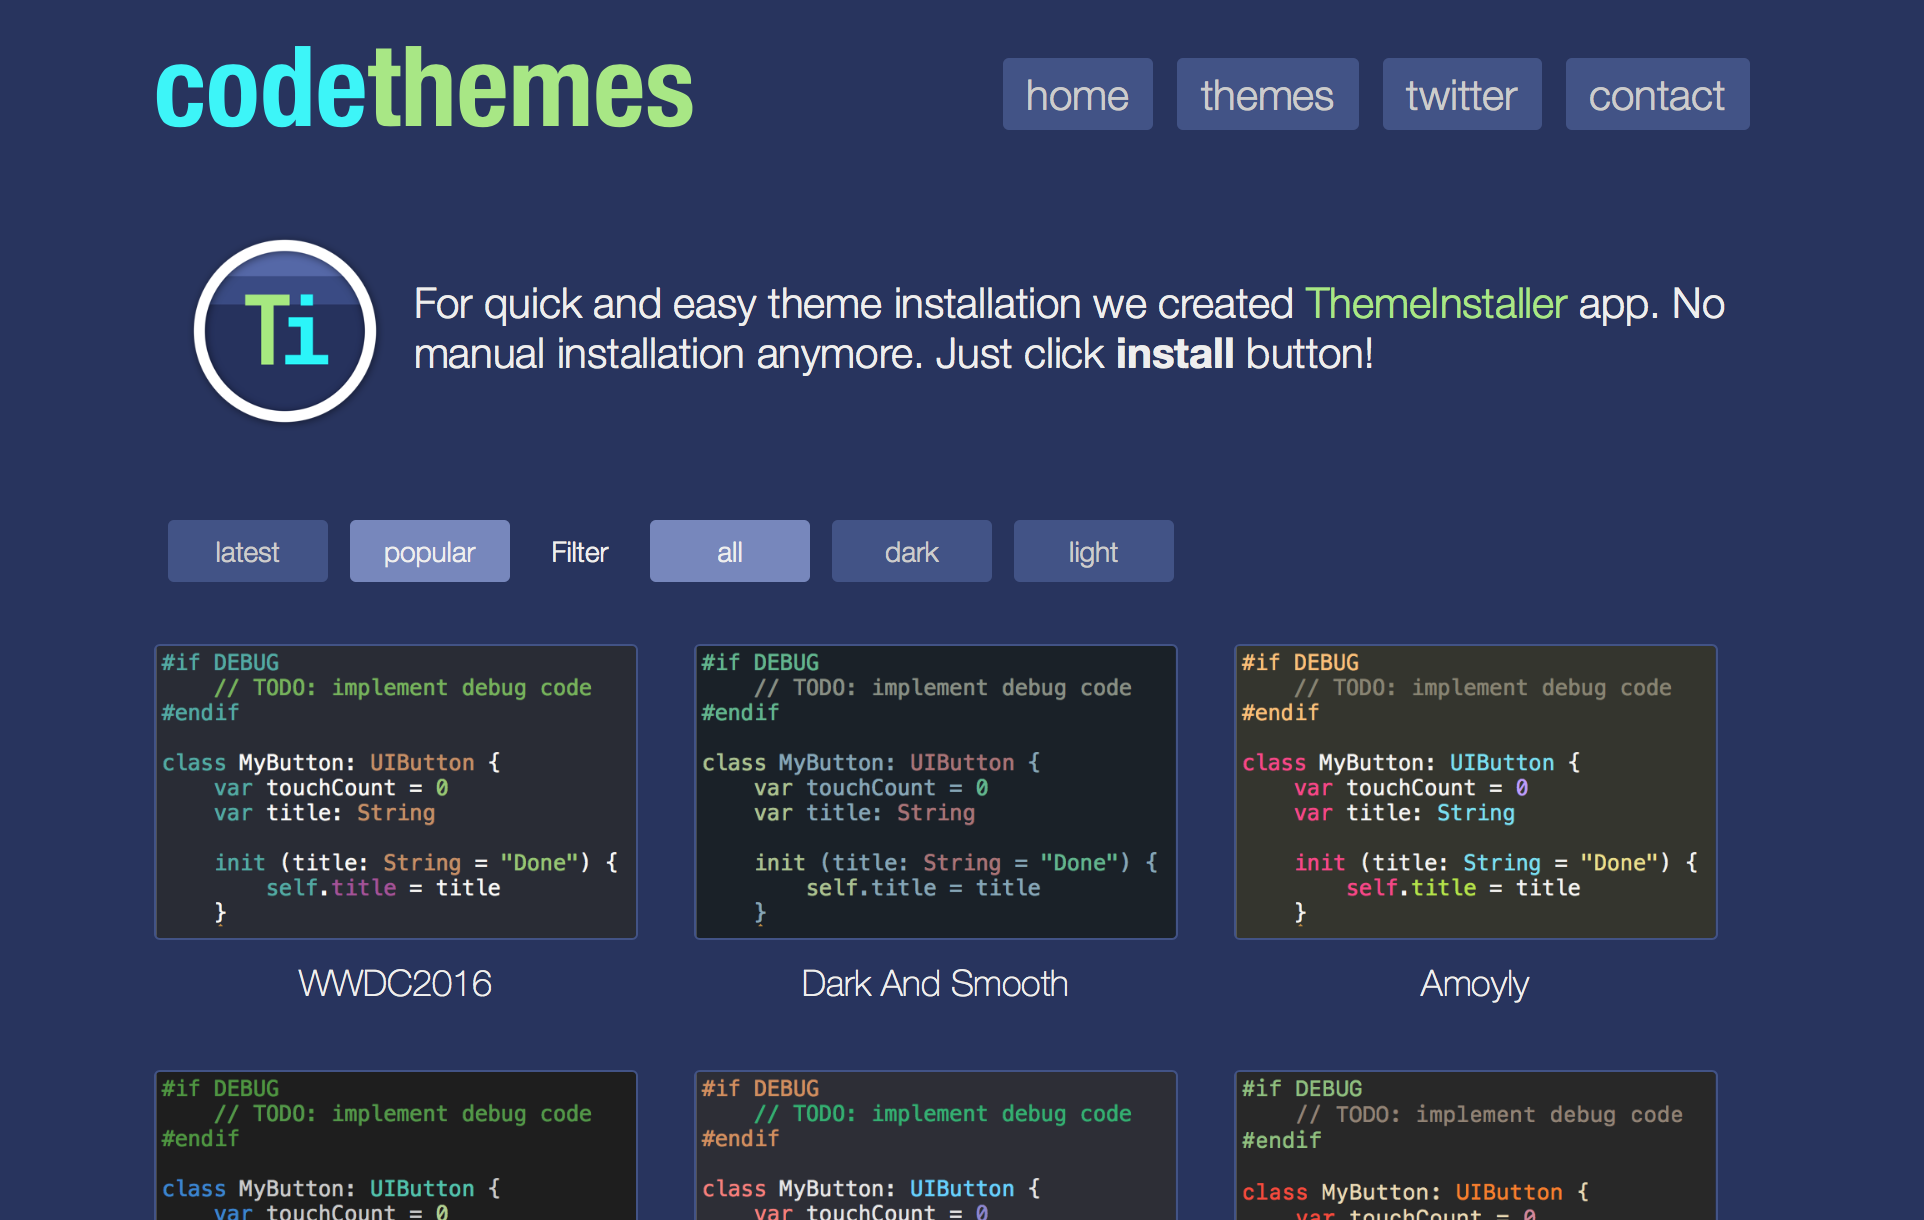Filter themes by dark style
1924x1220 pixels.
pos(911,551)
